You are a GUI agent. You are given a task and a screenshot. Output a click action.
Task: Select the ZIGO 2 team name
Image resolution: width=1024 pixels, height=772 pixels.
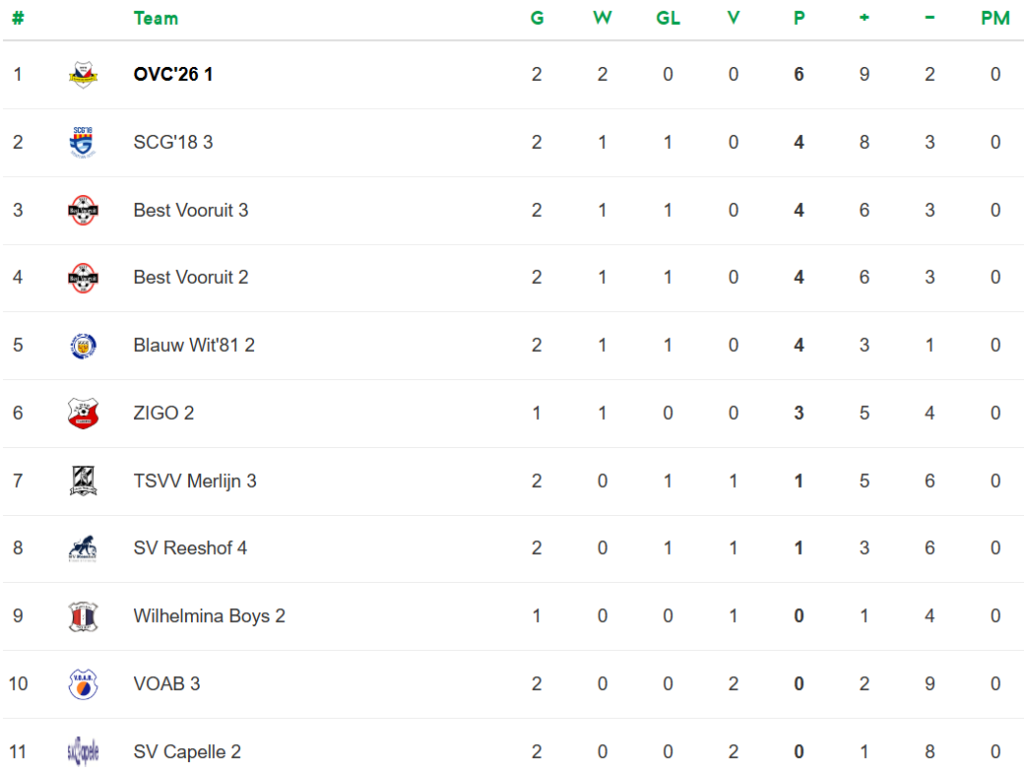(x=163, y=413)
